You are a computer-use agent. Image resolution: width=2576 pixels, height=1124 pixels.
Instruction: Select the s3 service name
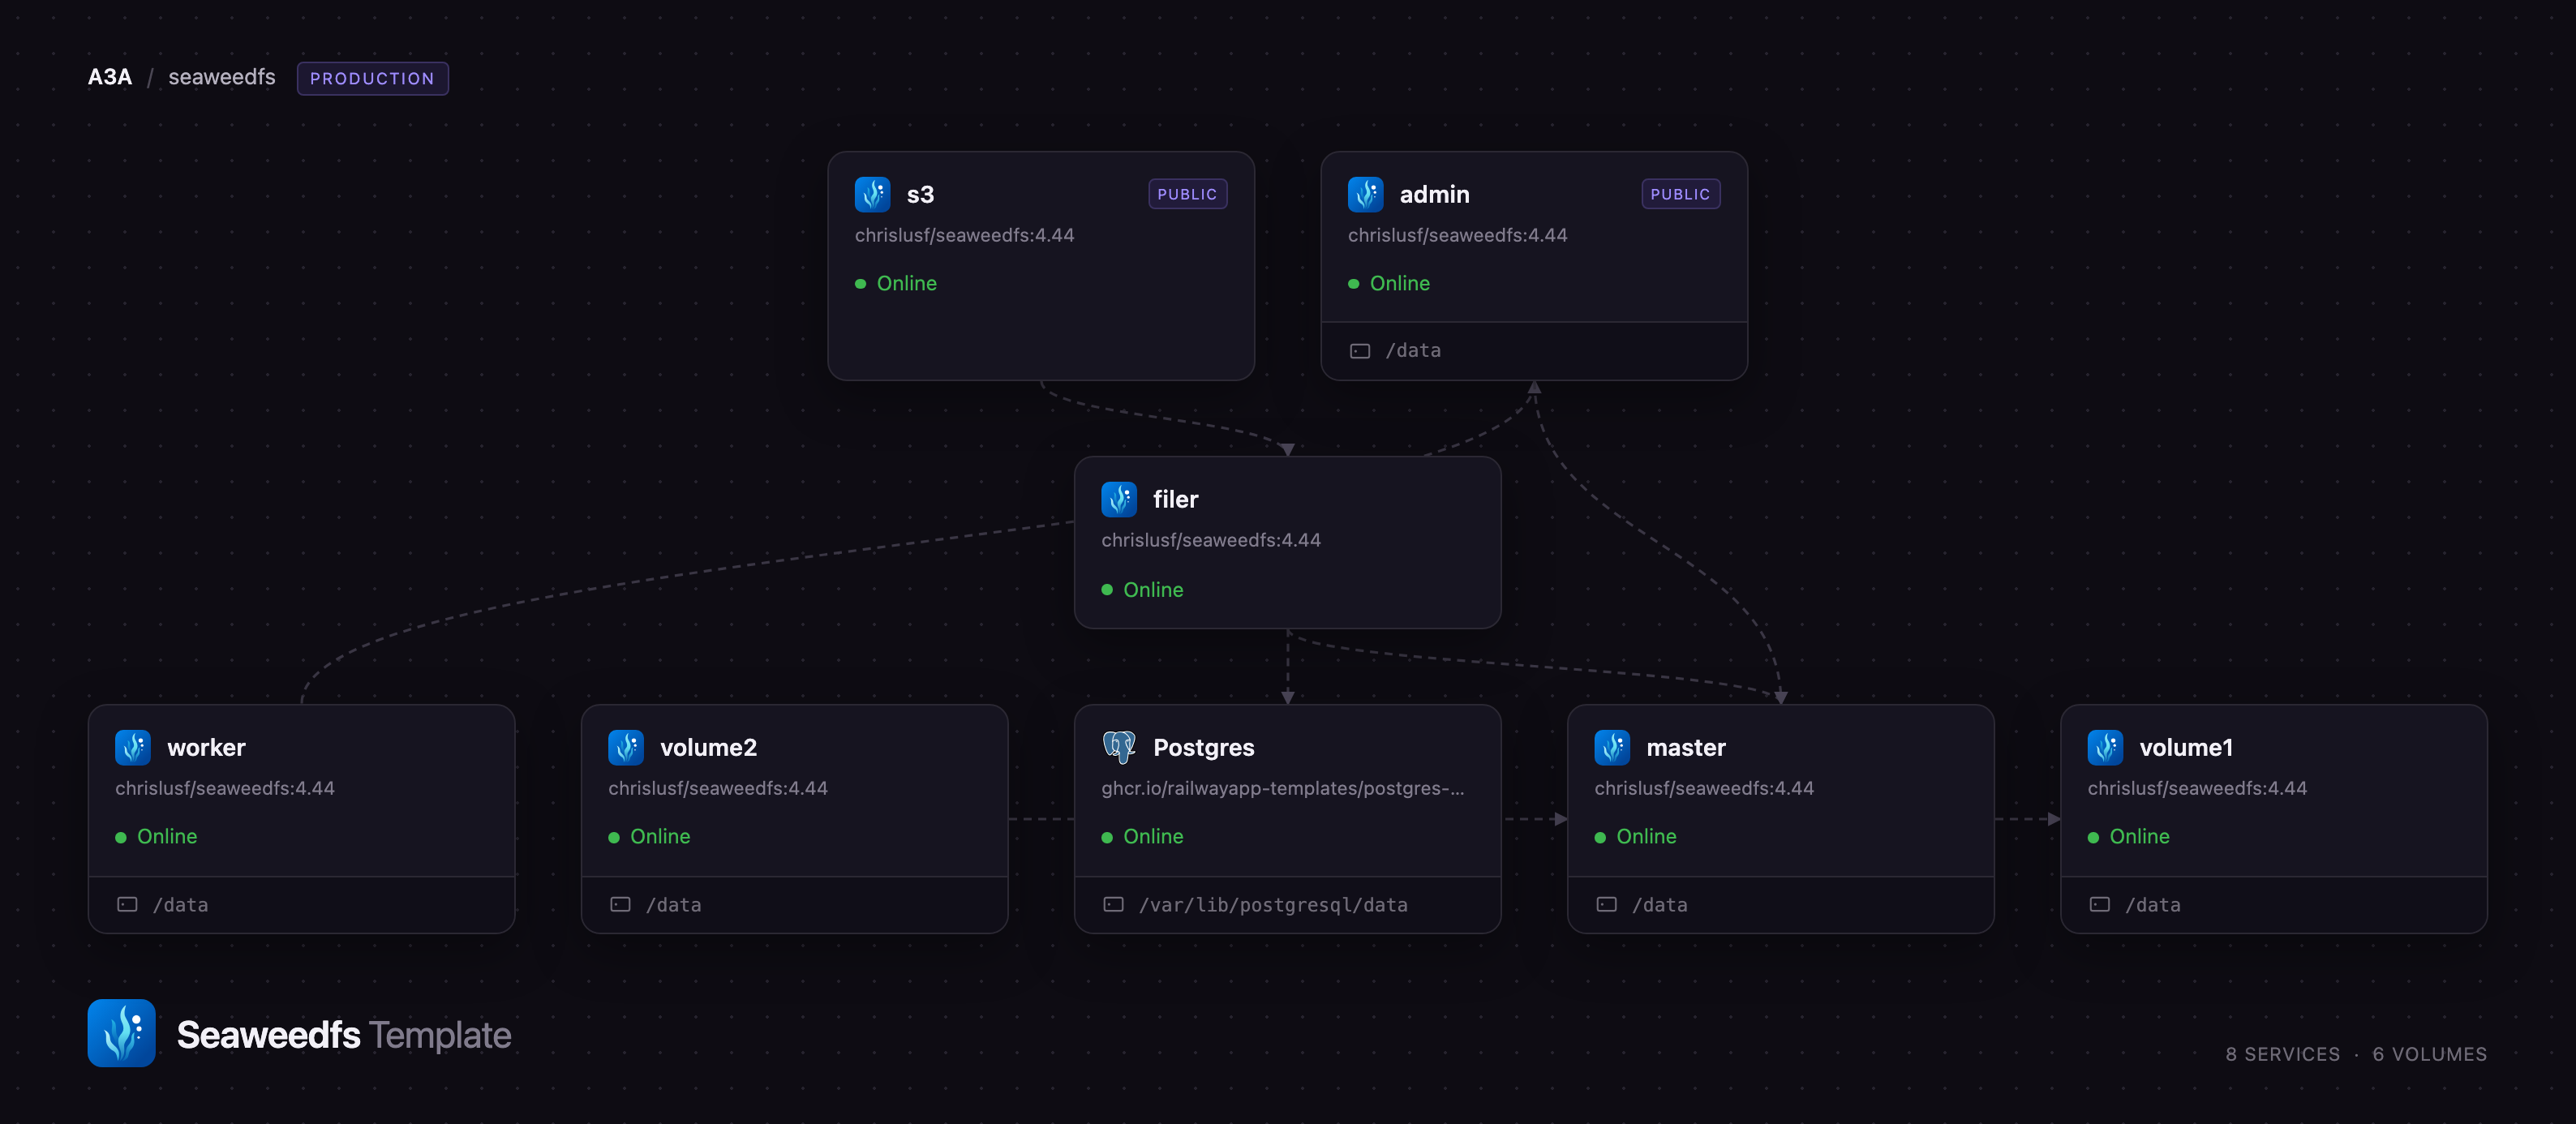[x=920, y=194]
